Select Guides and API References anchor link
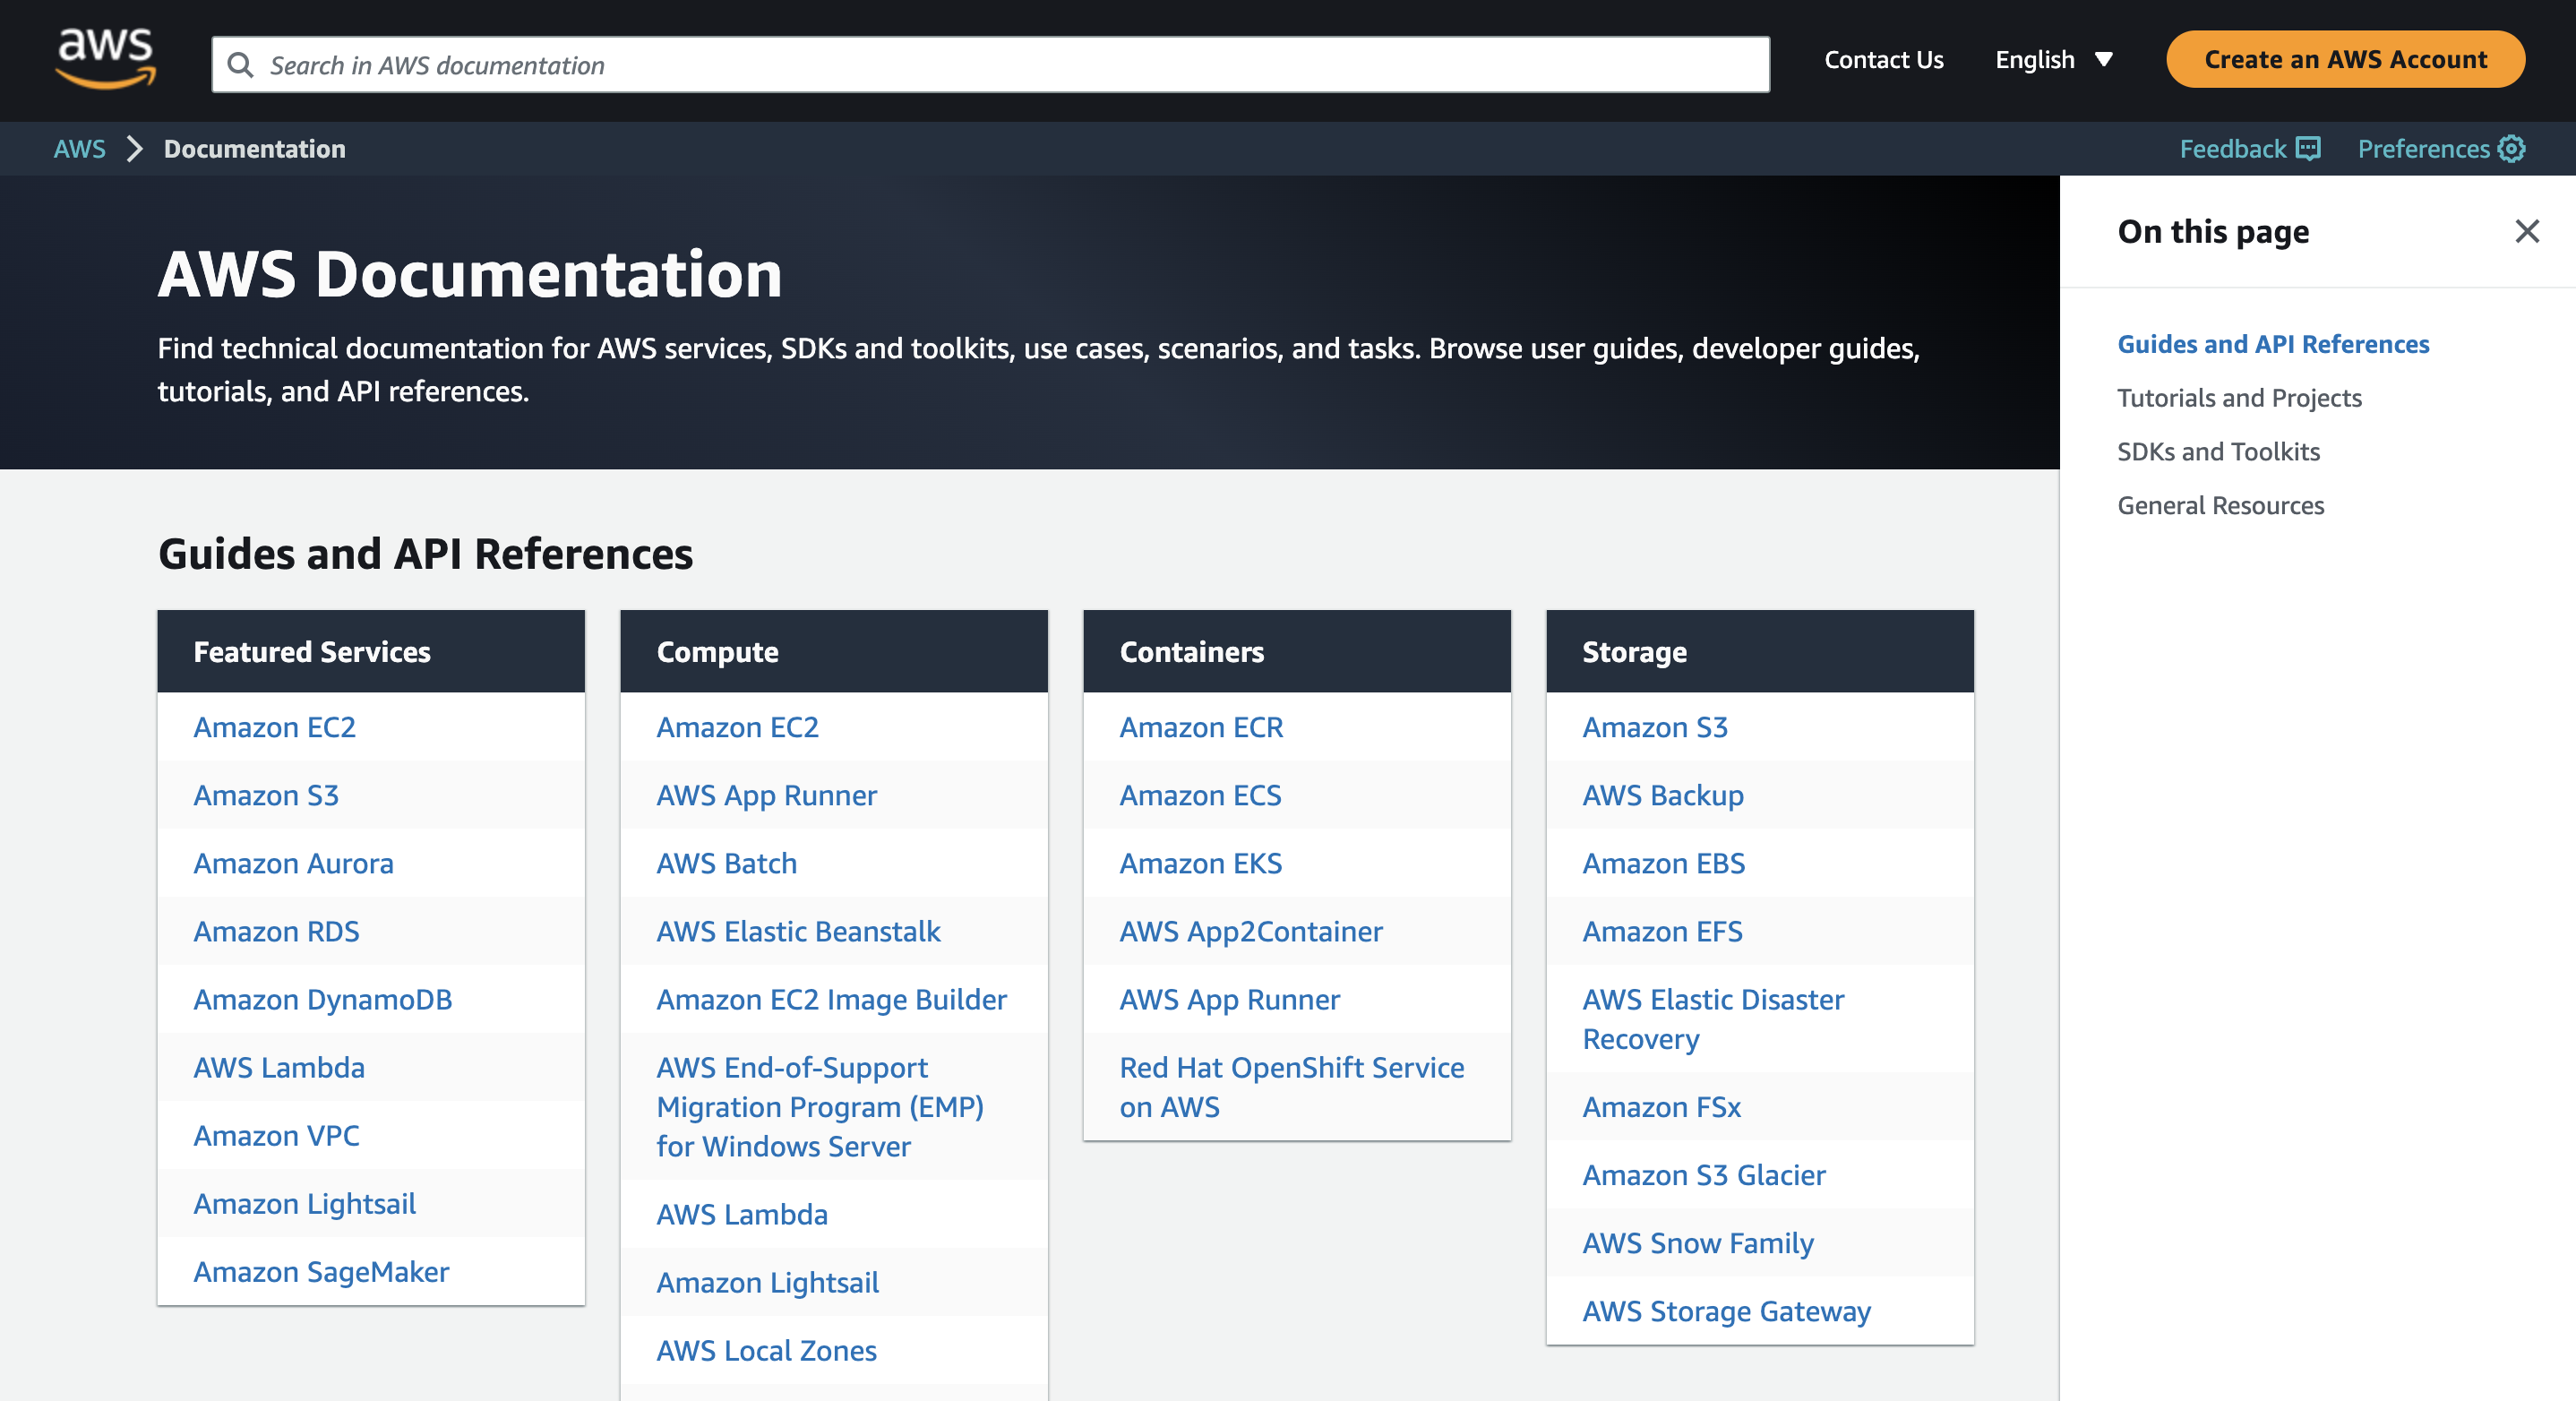 [2273, 344]
